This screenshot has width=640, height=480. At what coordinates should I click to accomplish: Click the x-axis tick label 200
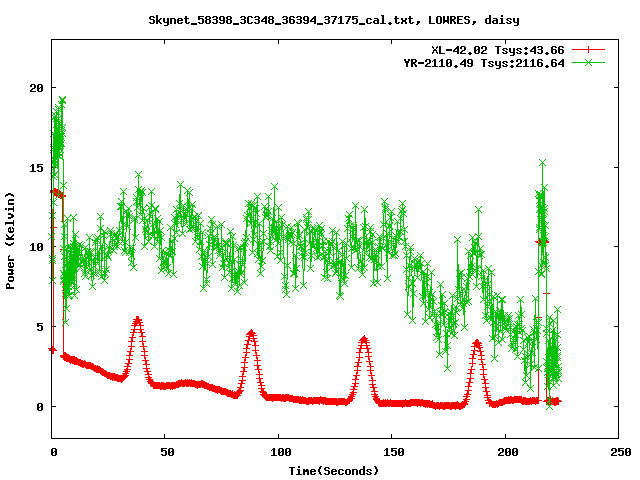(508, 452)
